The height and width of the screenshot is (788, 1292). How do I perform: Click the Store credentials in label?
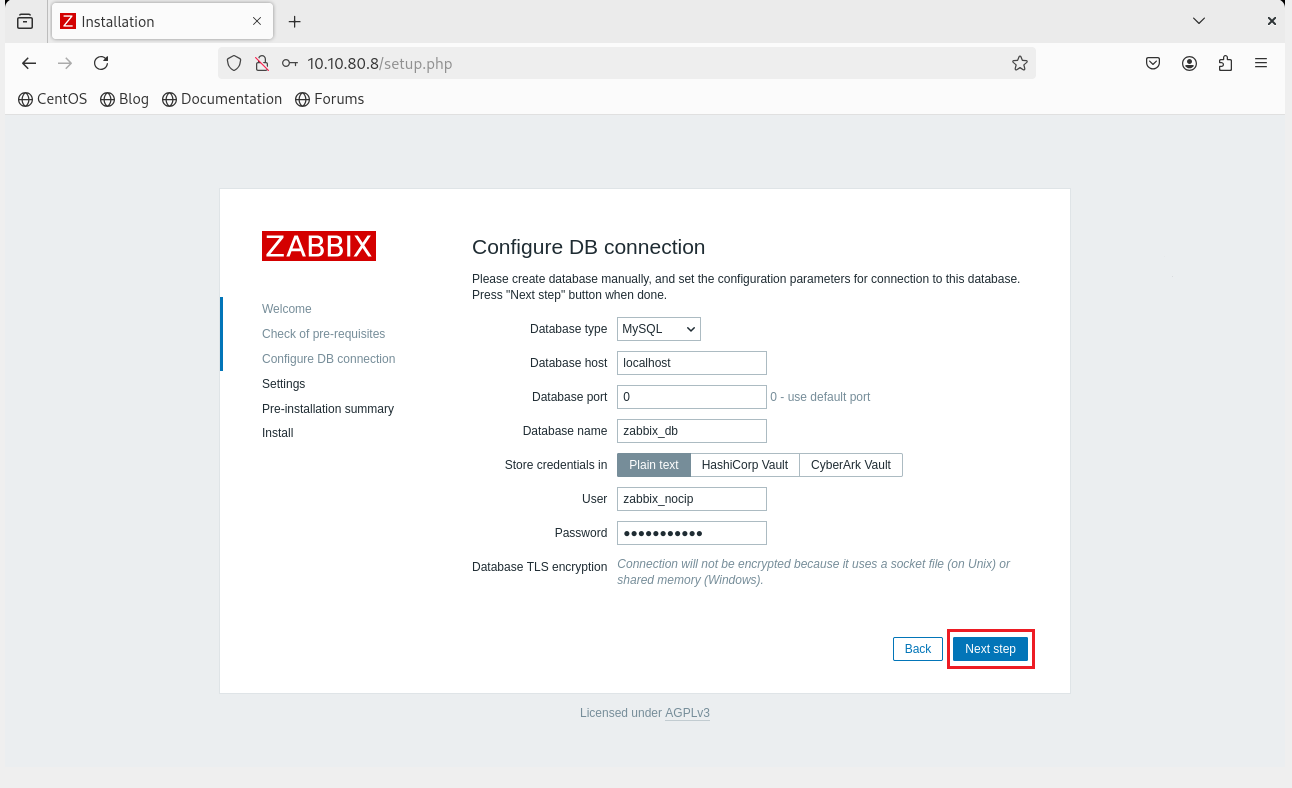556,465
